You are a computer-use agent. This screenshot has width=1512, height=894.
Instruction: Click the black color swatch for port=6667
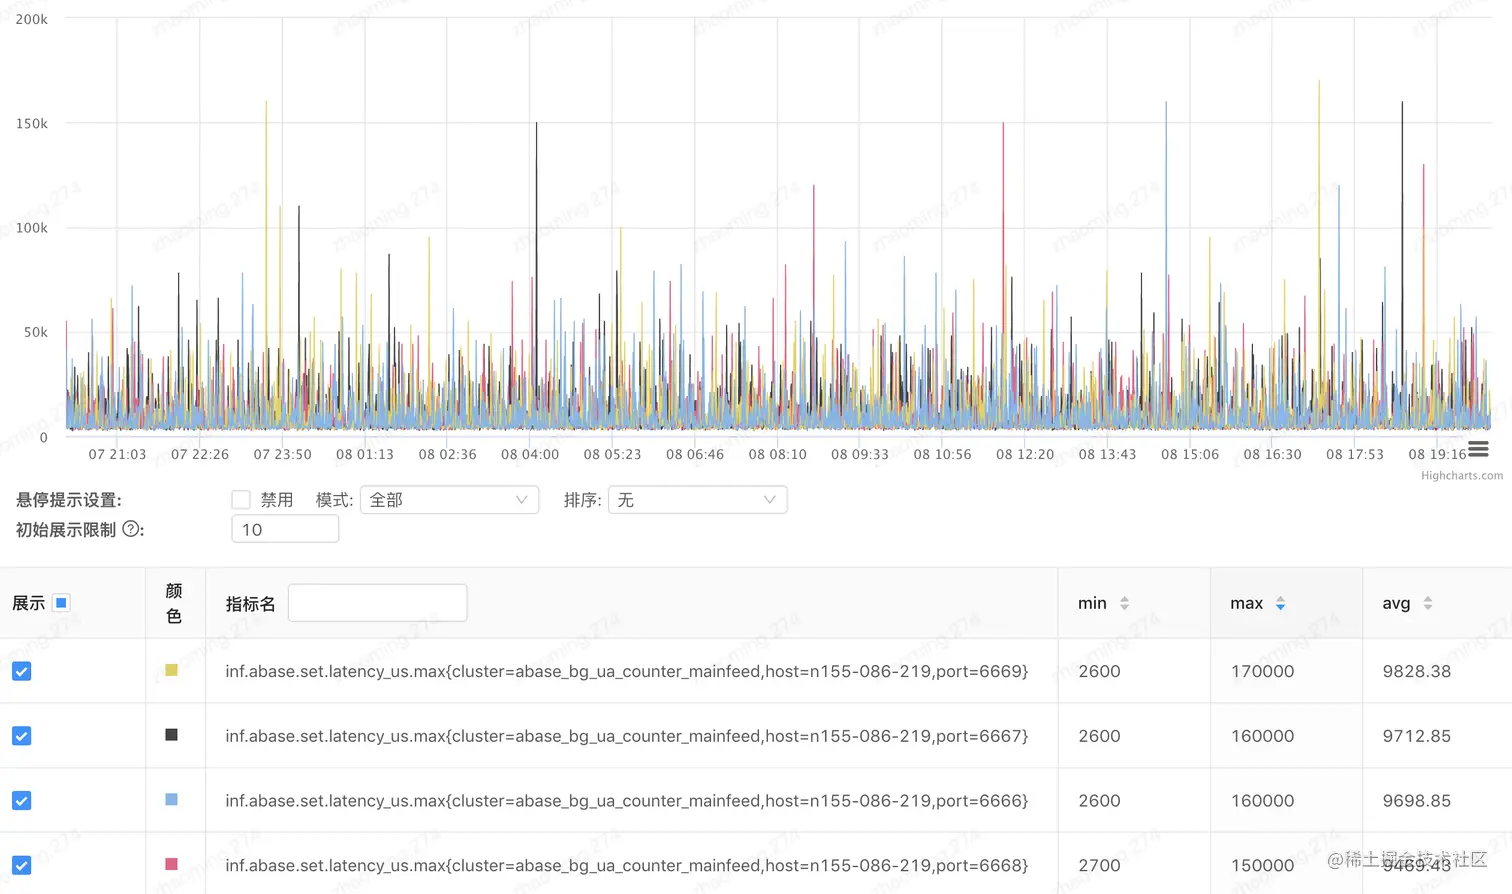171,735
